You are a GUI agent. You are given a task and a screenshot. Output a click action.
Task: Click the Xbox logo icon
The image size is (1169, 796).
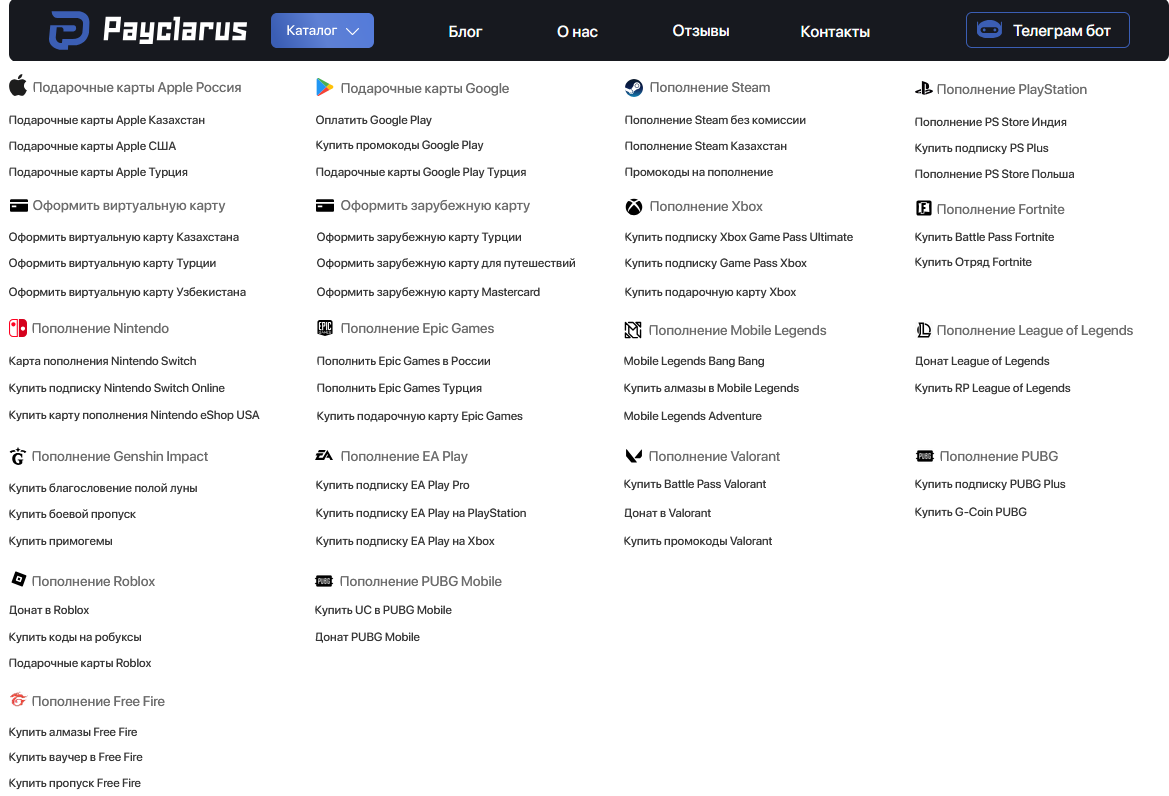634,207
